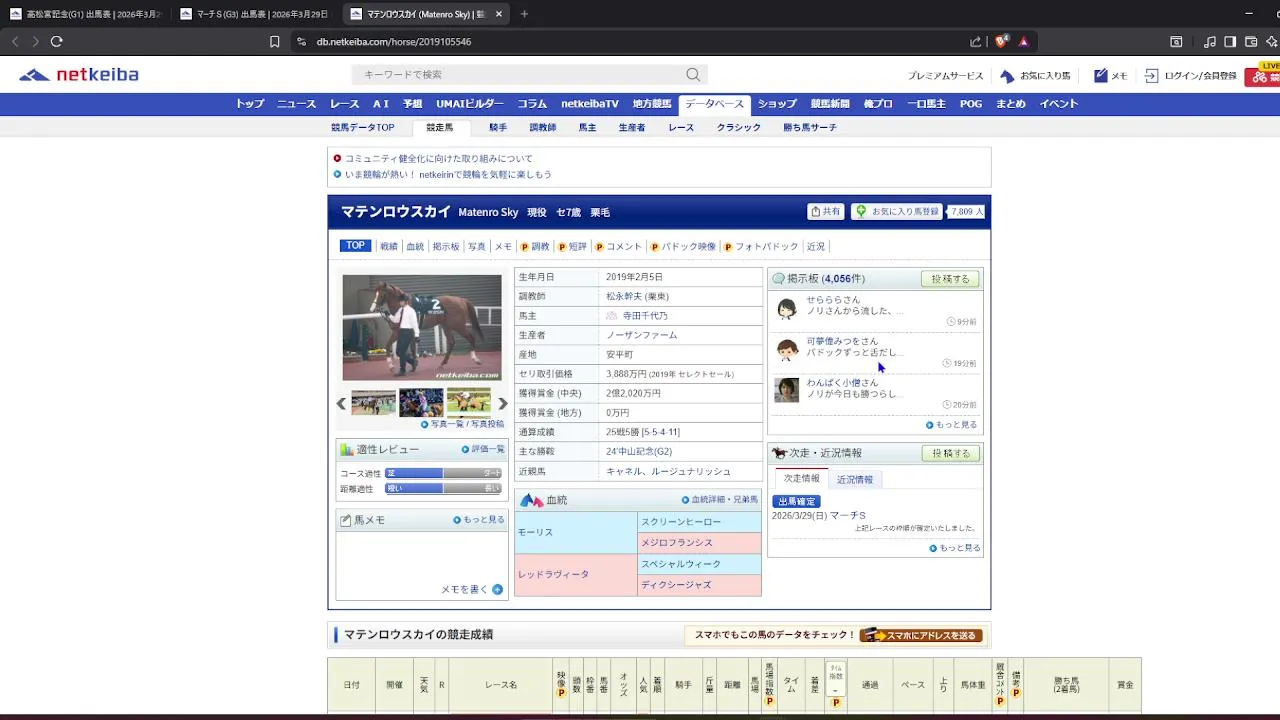Reload the page with the refresh icon
Screen dimensions: 1280x720
pos(57,42)
